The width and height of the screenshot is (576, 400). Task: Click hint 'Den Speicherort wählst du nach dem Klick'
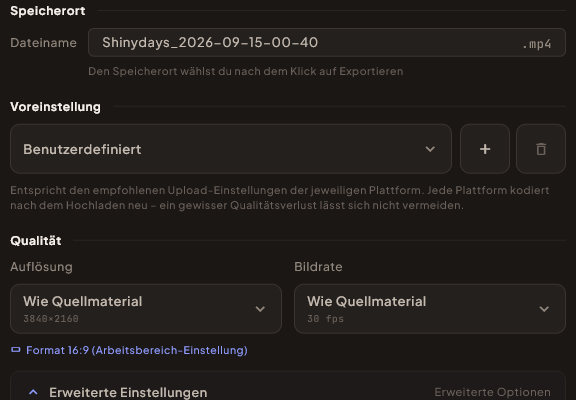tap(245, 71)
